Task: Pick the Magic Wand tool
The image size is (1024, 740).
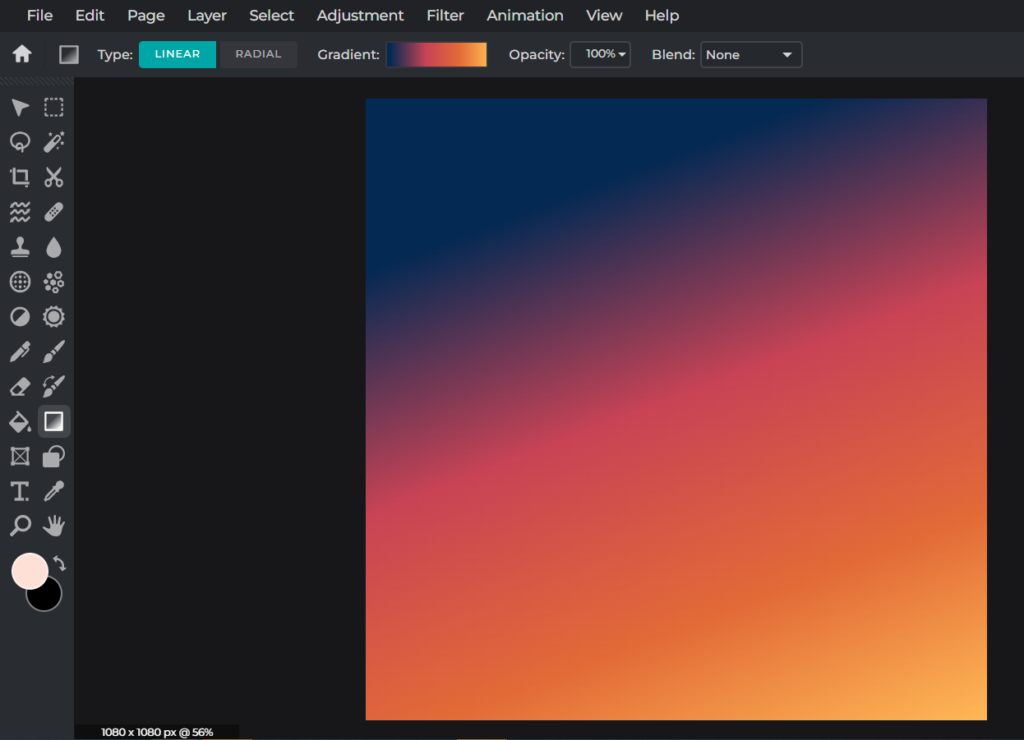Action: pos(54,142)
